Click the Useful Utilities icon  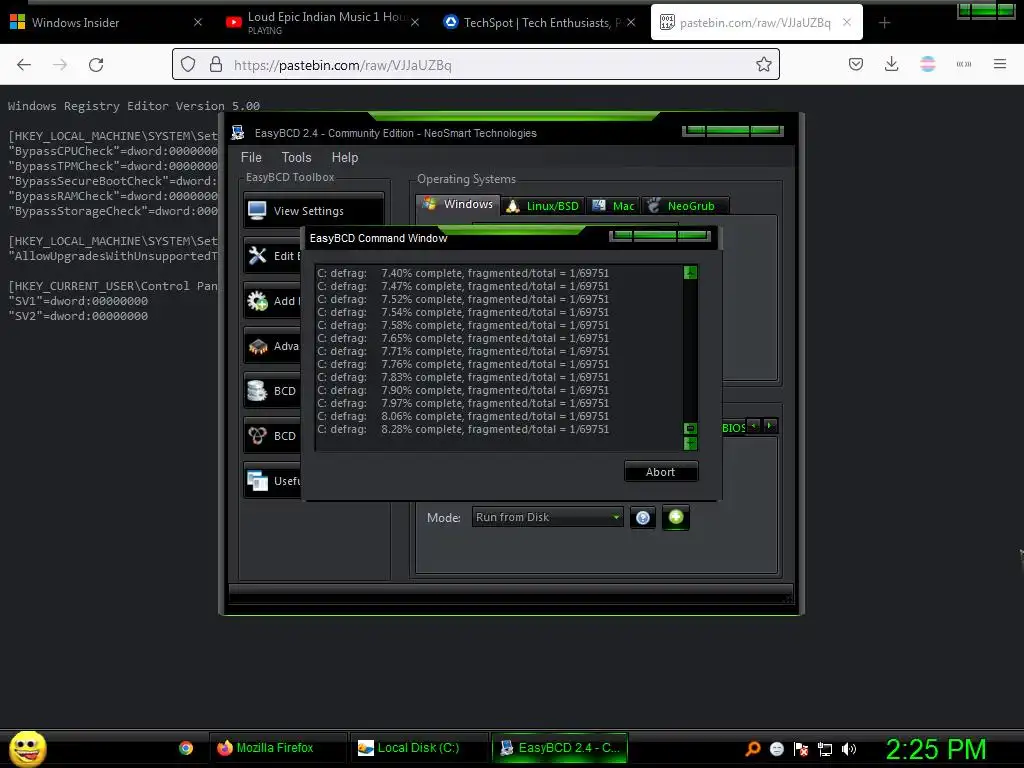tap(257, 481)
